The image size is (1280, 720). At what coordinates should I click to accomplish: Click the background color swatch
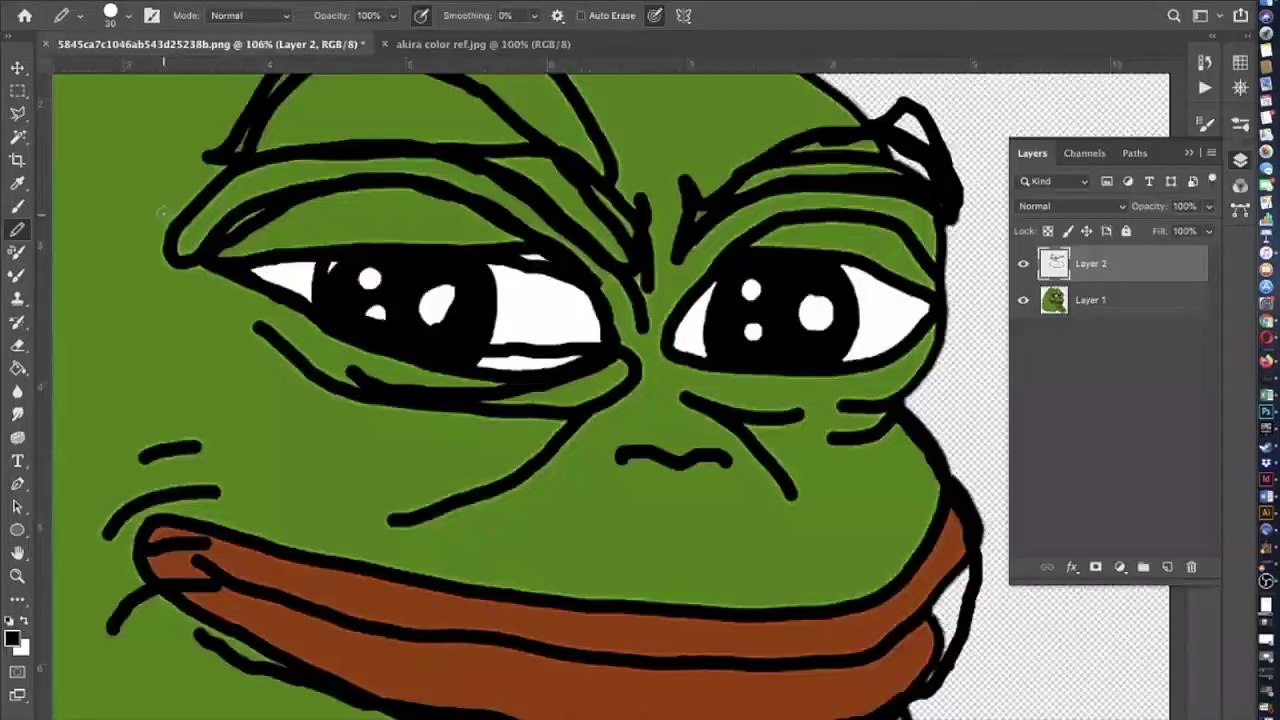(22, 648)
